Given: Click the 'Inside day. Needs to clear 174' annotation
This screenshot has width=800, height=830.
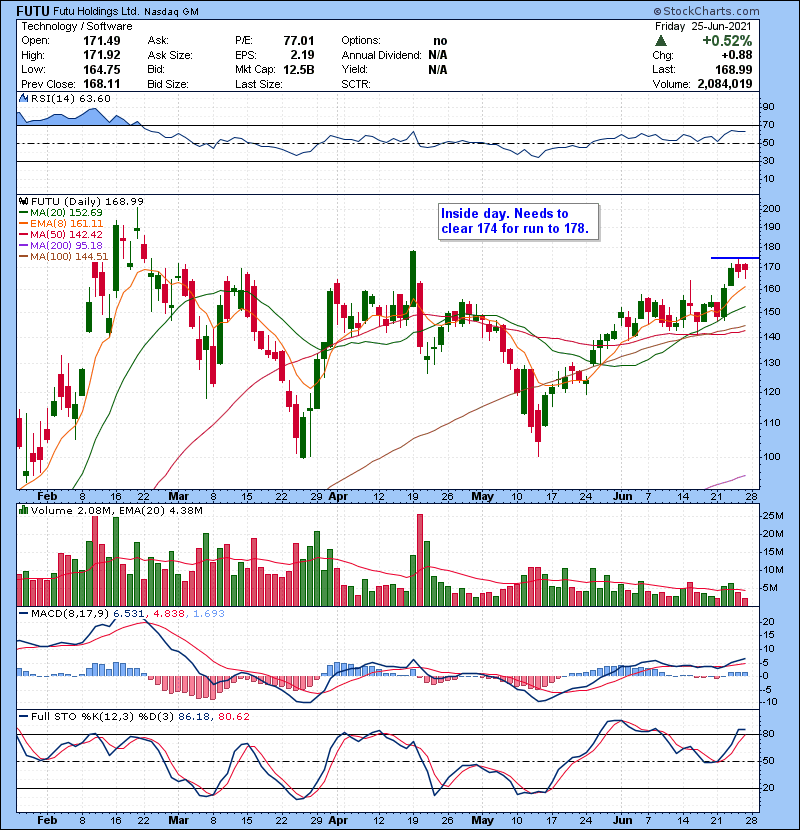Looking at the screenshot, I should point(518,221).
